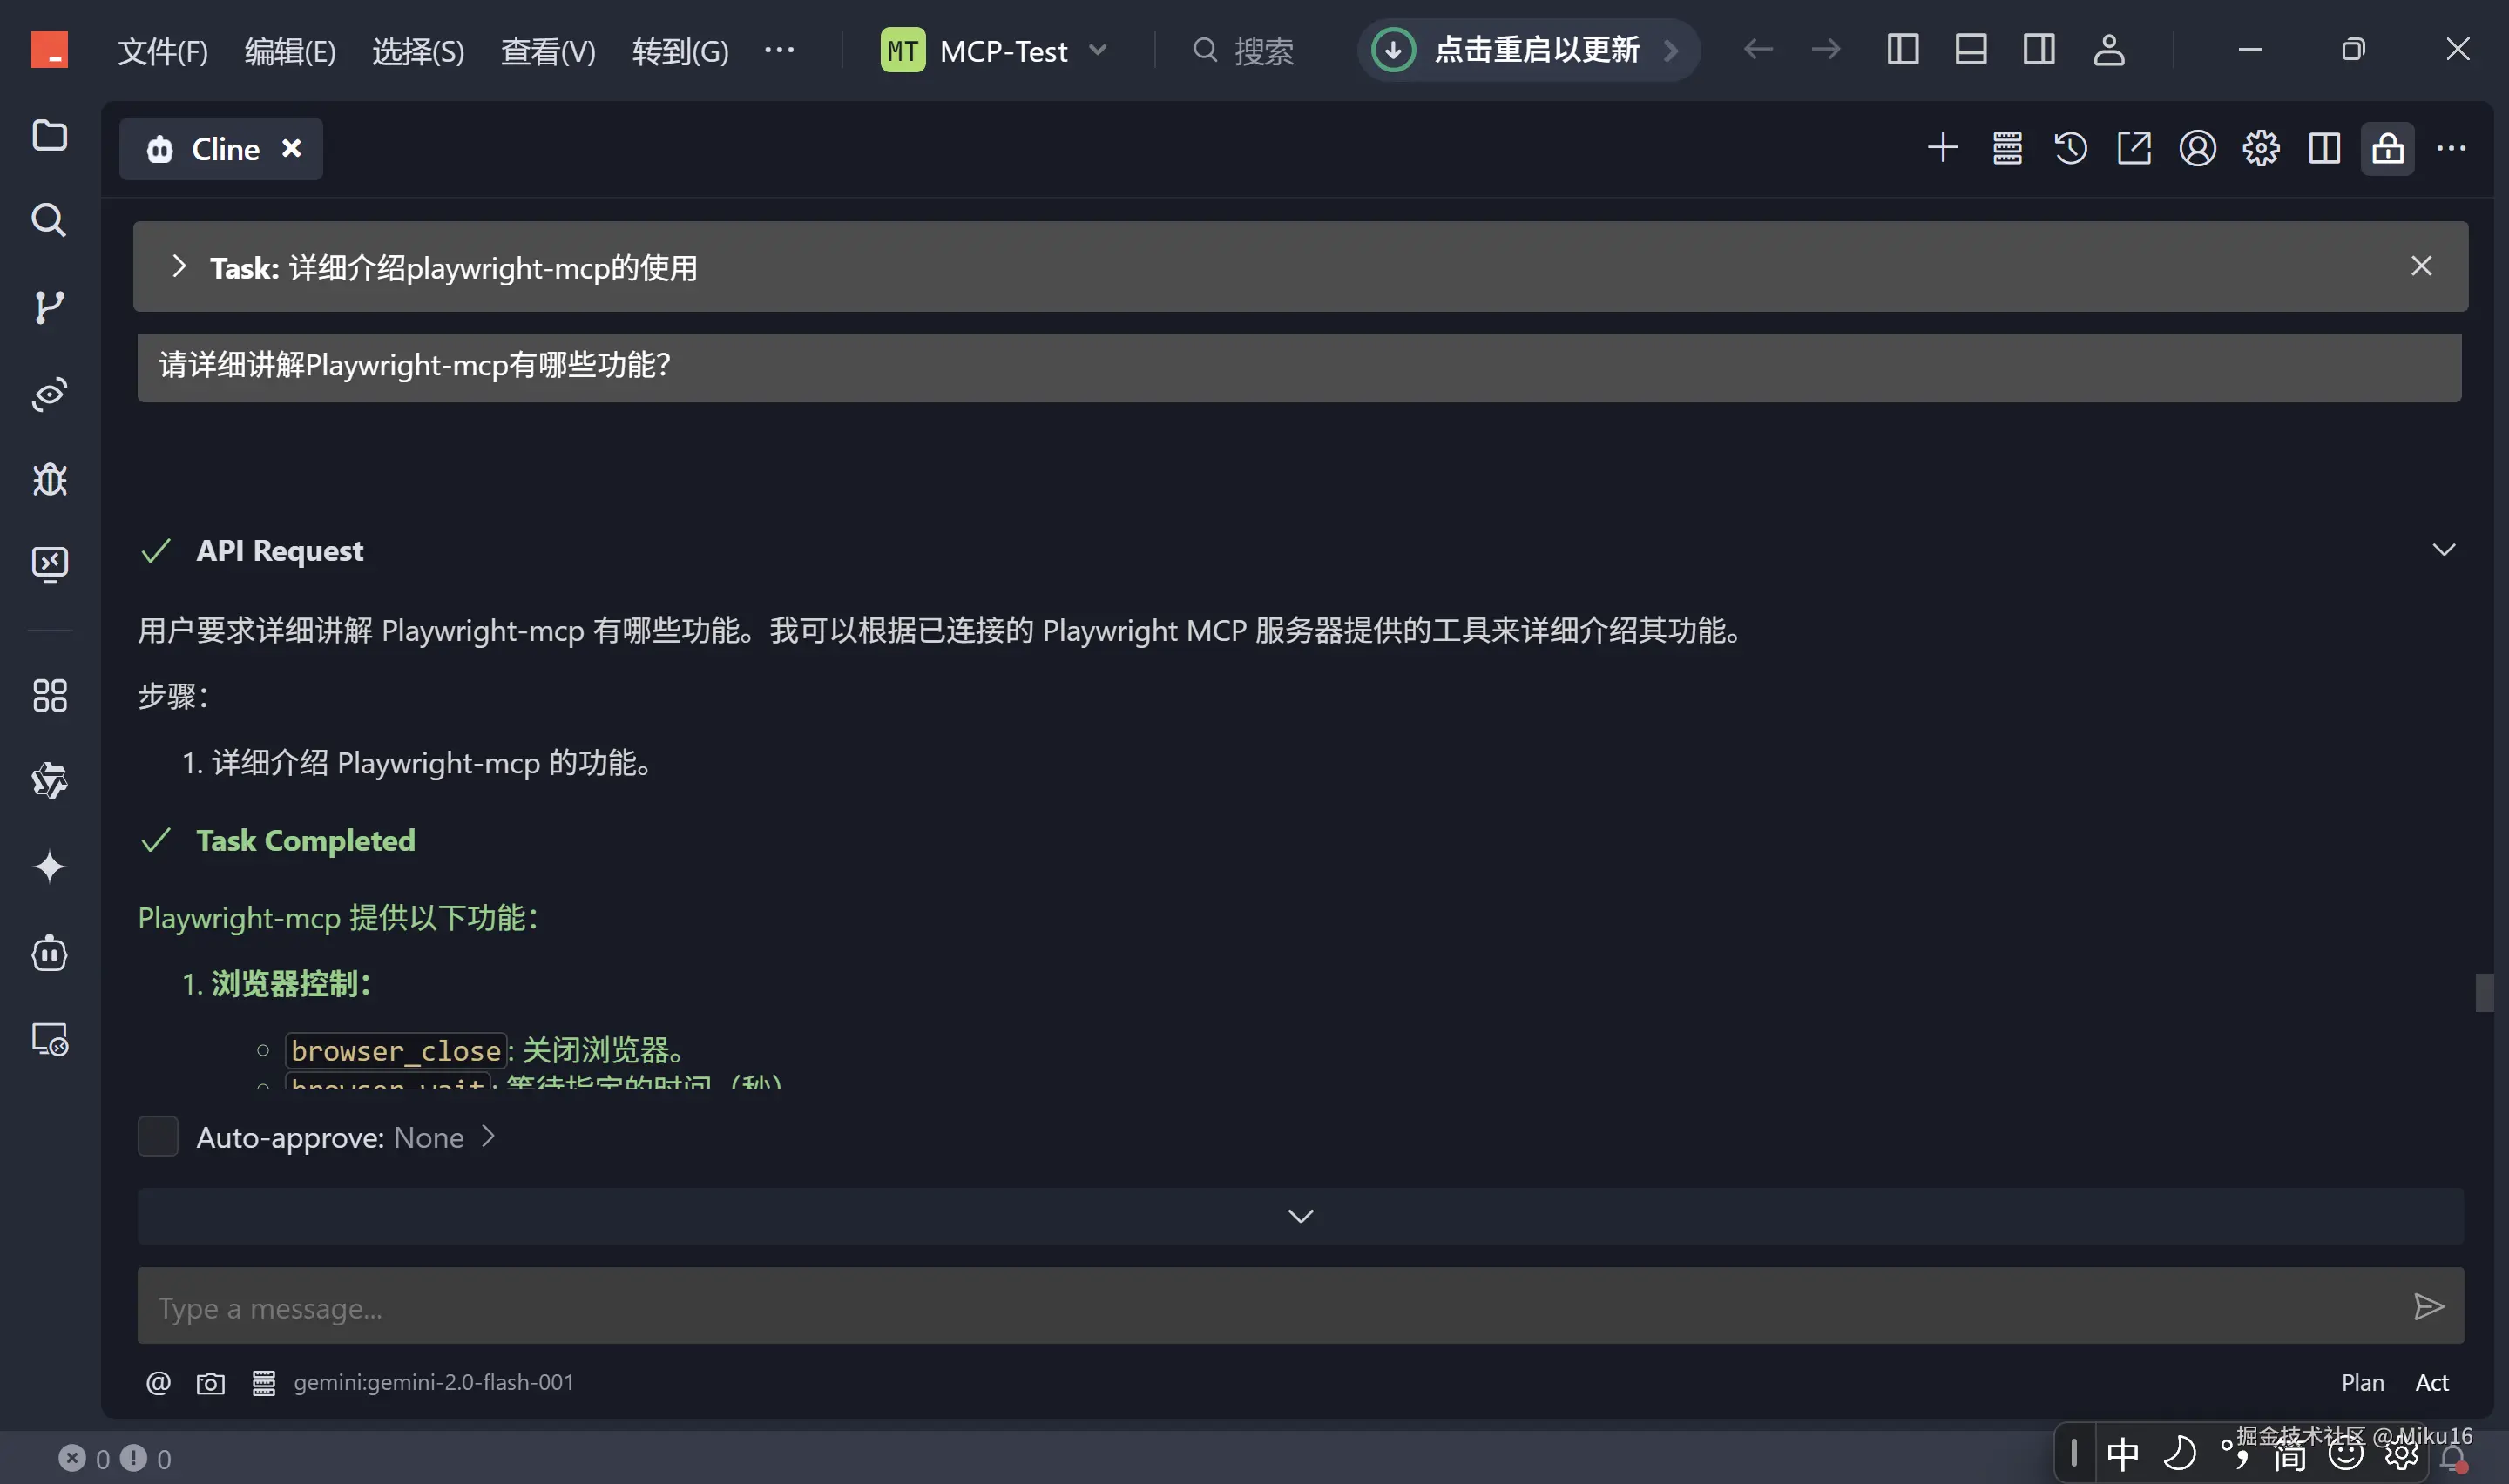This screenshot has width=2509, height=1484.
Task: Click the IME moon half-width icon
Action: tap(2178, 1454)
